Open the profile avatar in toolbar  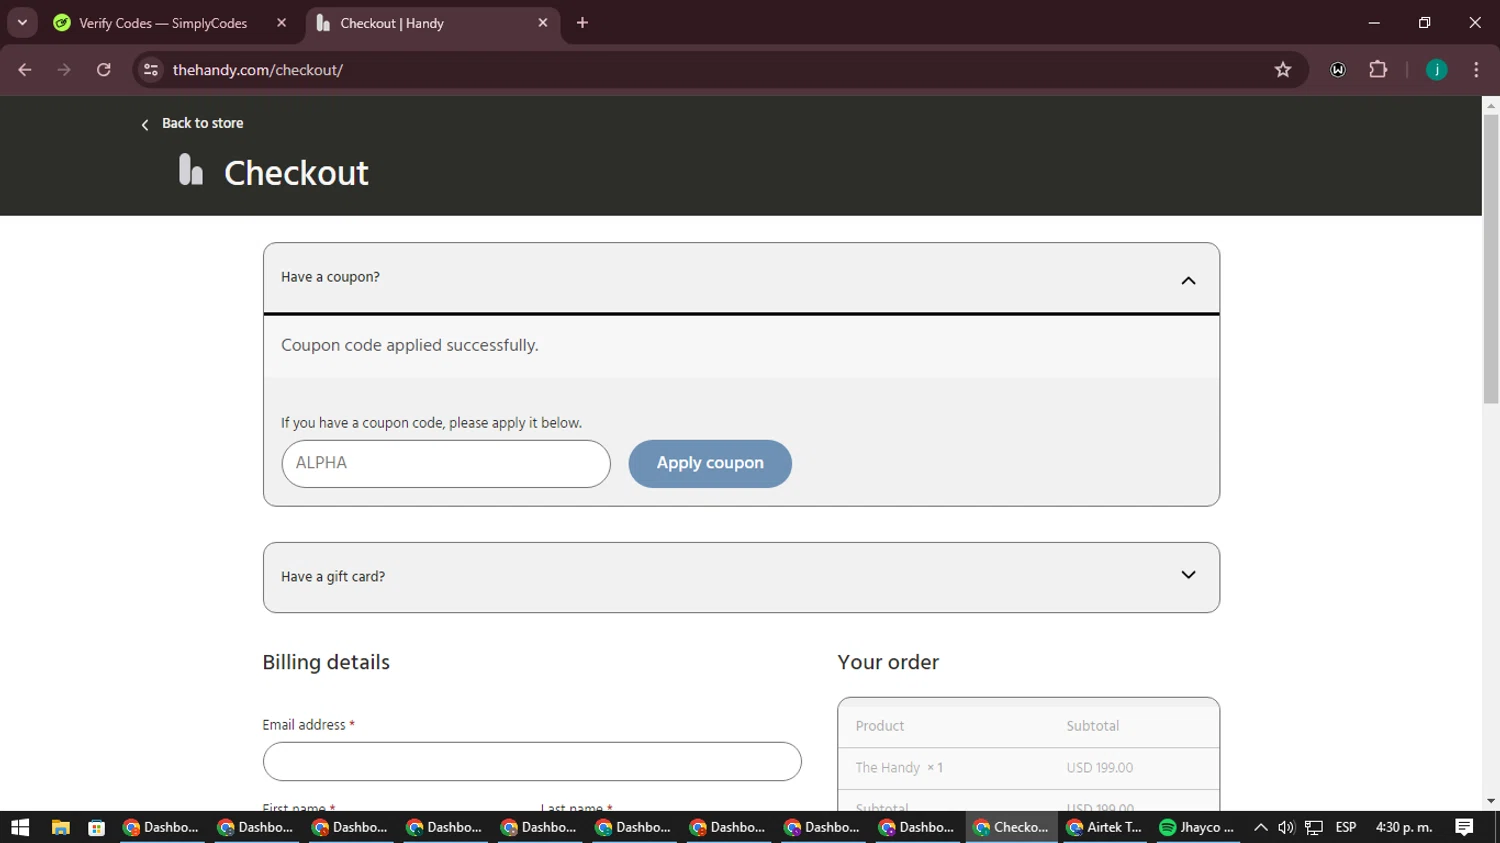tap(1436, 70)
